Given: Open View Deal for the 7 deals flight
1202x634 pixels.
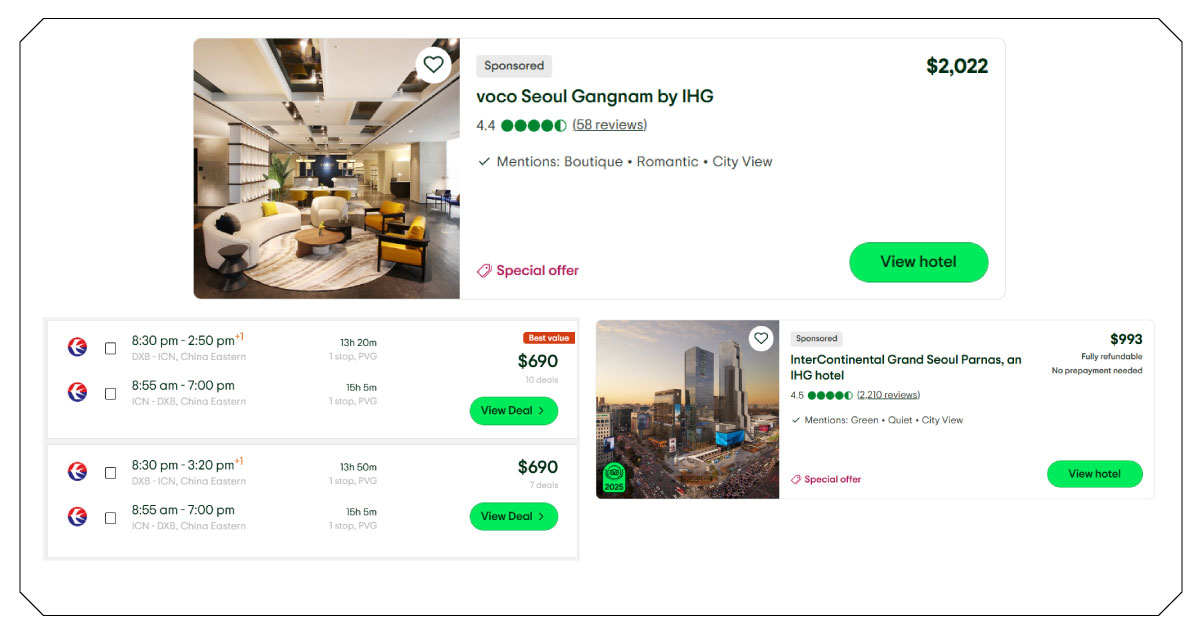Looking at the screenshot, I should (x=514, y=516).
